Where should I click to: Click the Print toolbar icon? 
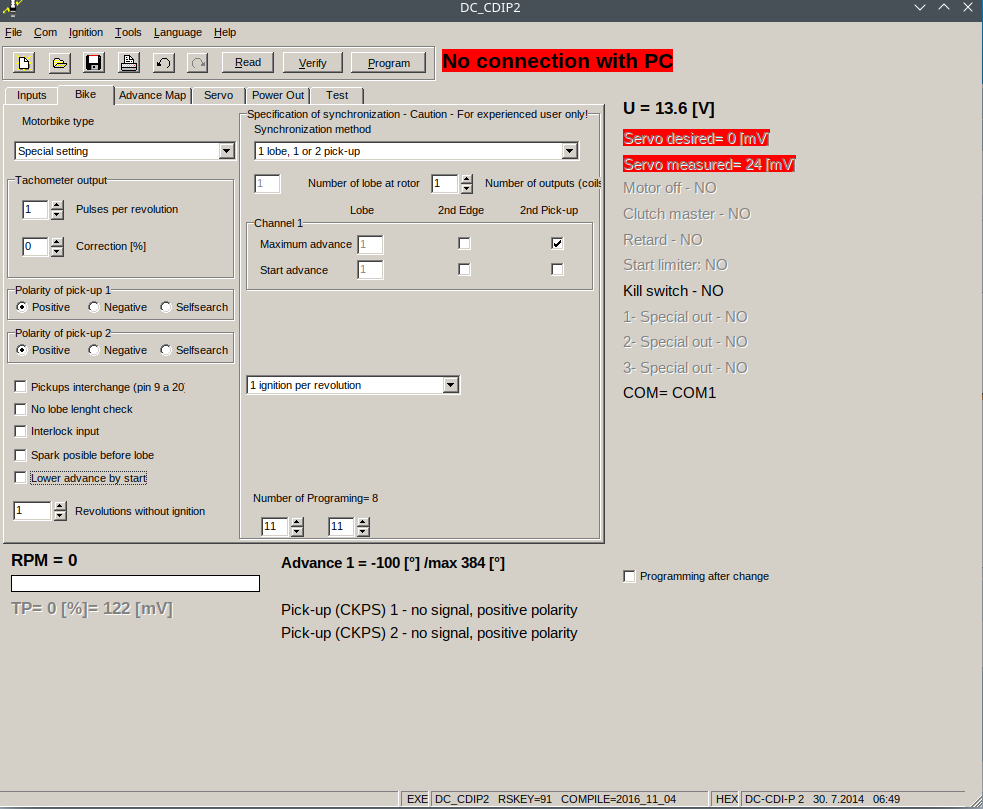point(129,63)
